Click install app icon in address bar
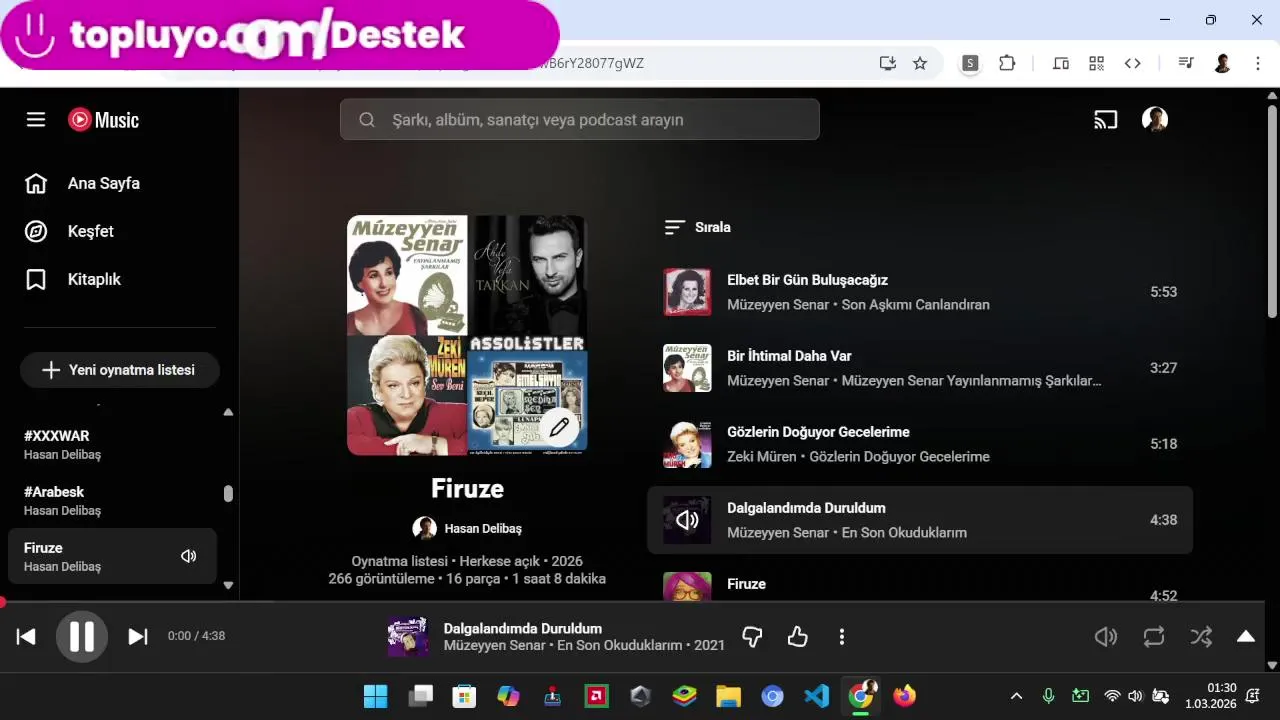Image resolution: width=1280 pixels, height=720 pixels. [x=887, y=63]
